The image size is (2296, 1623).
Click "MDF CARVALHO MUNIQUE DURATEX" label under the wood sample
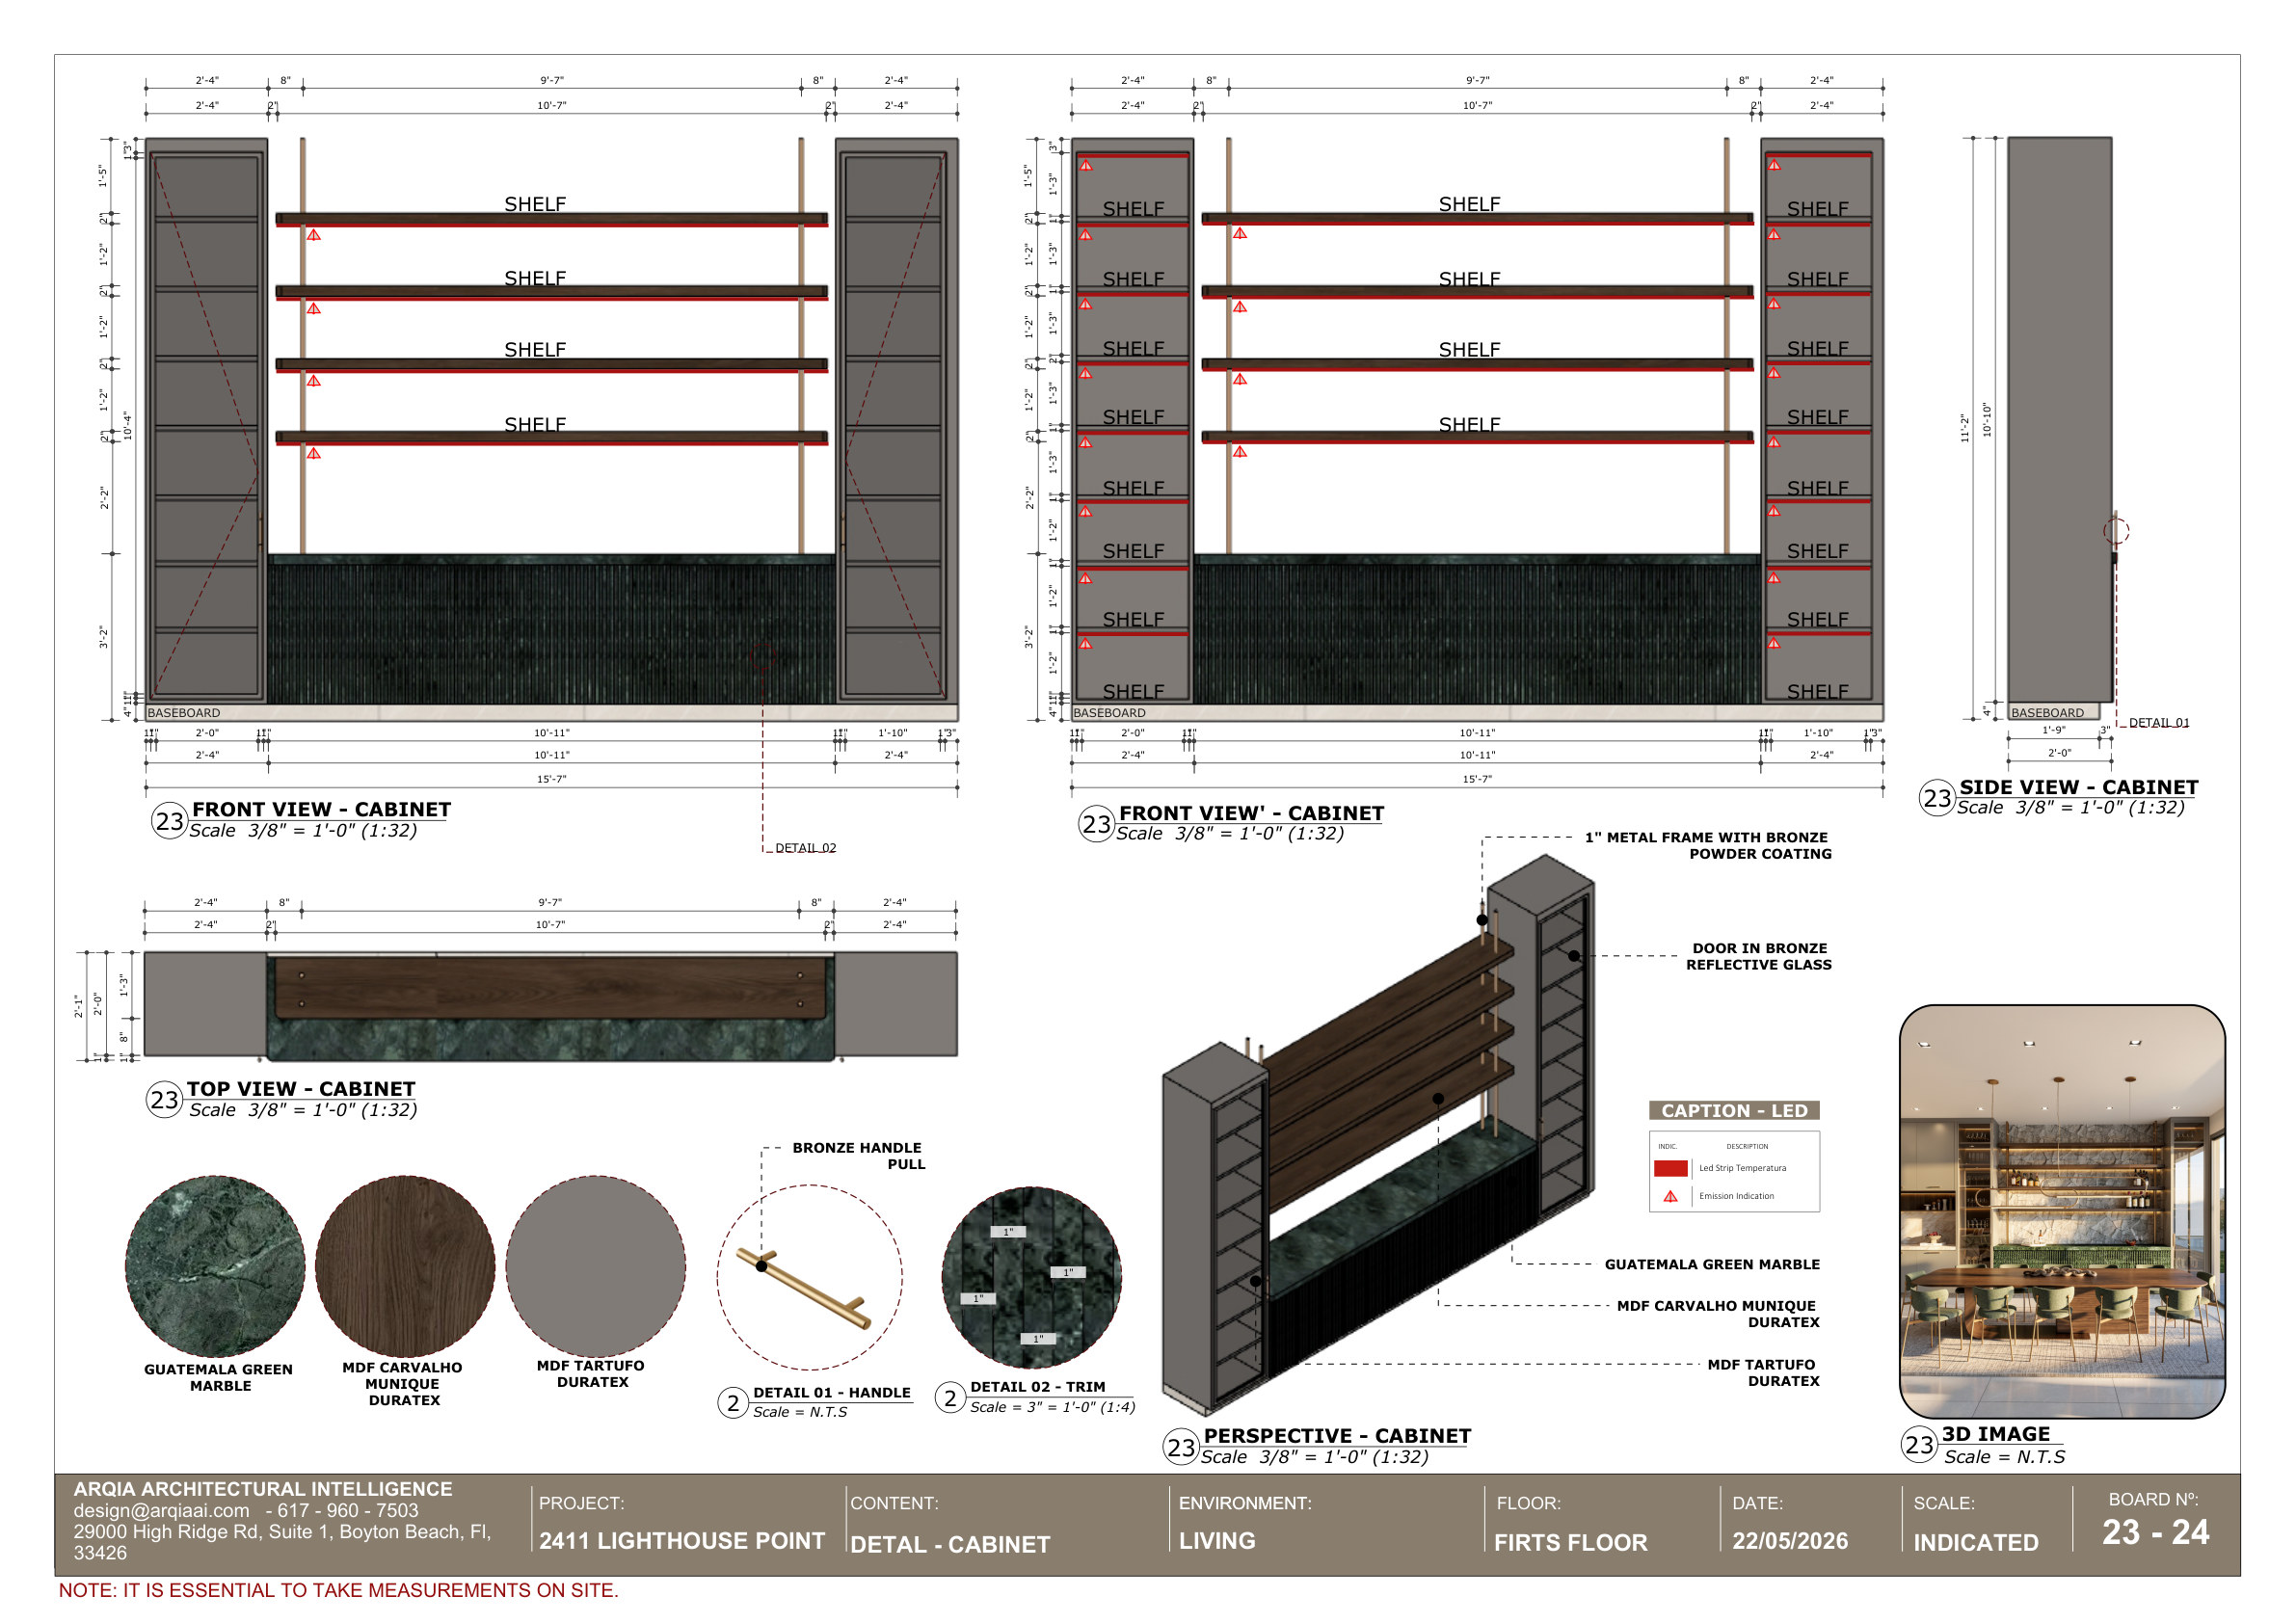(x=403, y=1383)
